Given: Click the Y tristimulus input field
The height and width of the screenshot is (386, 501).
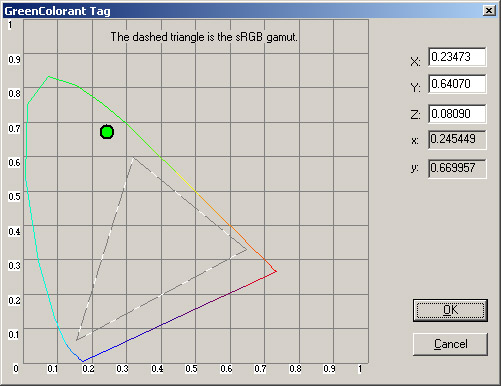Looking at the screenshot, I should point(457,84).
